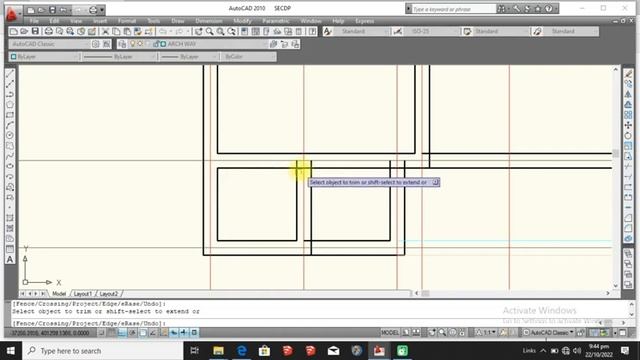Open the ByLayer color control dropdown

tap(44, 57)
